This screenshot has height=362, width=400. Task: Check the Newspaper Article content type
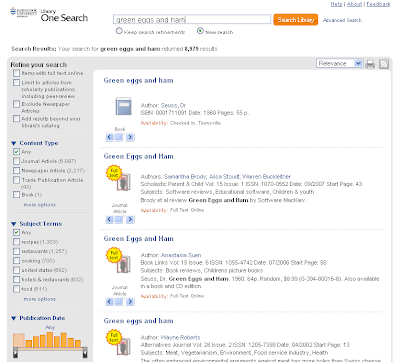[x=16, y=170]
